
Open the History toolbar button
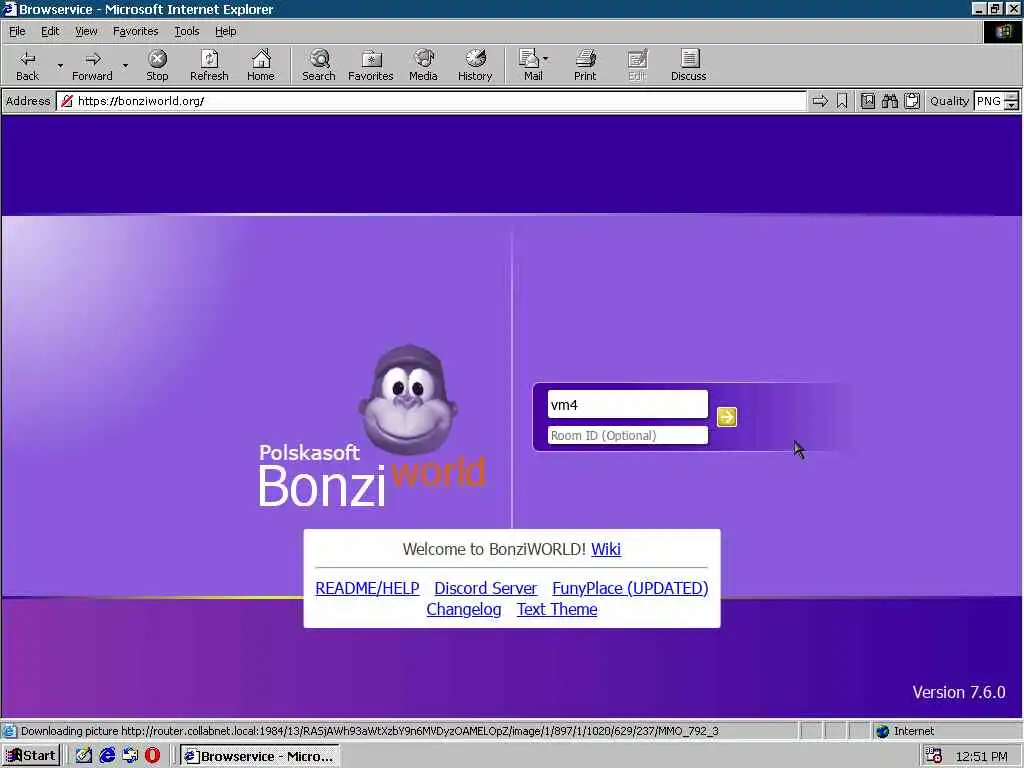click(x=475, y=65)
